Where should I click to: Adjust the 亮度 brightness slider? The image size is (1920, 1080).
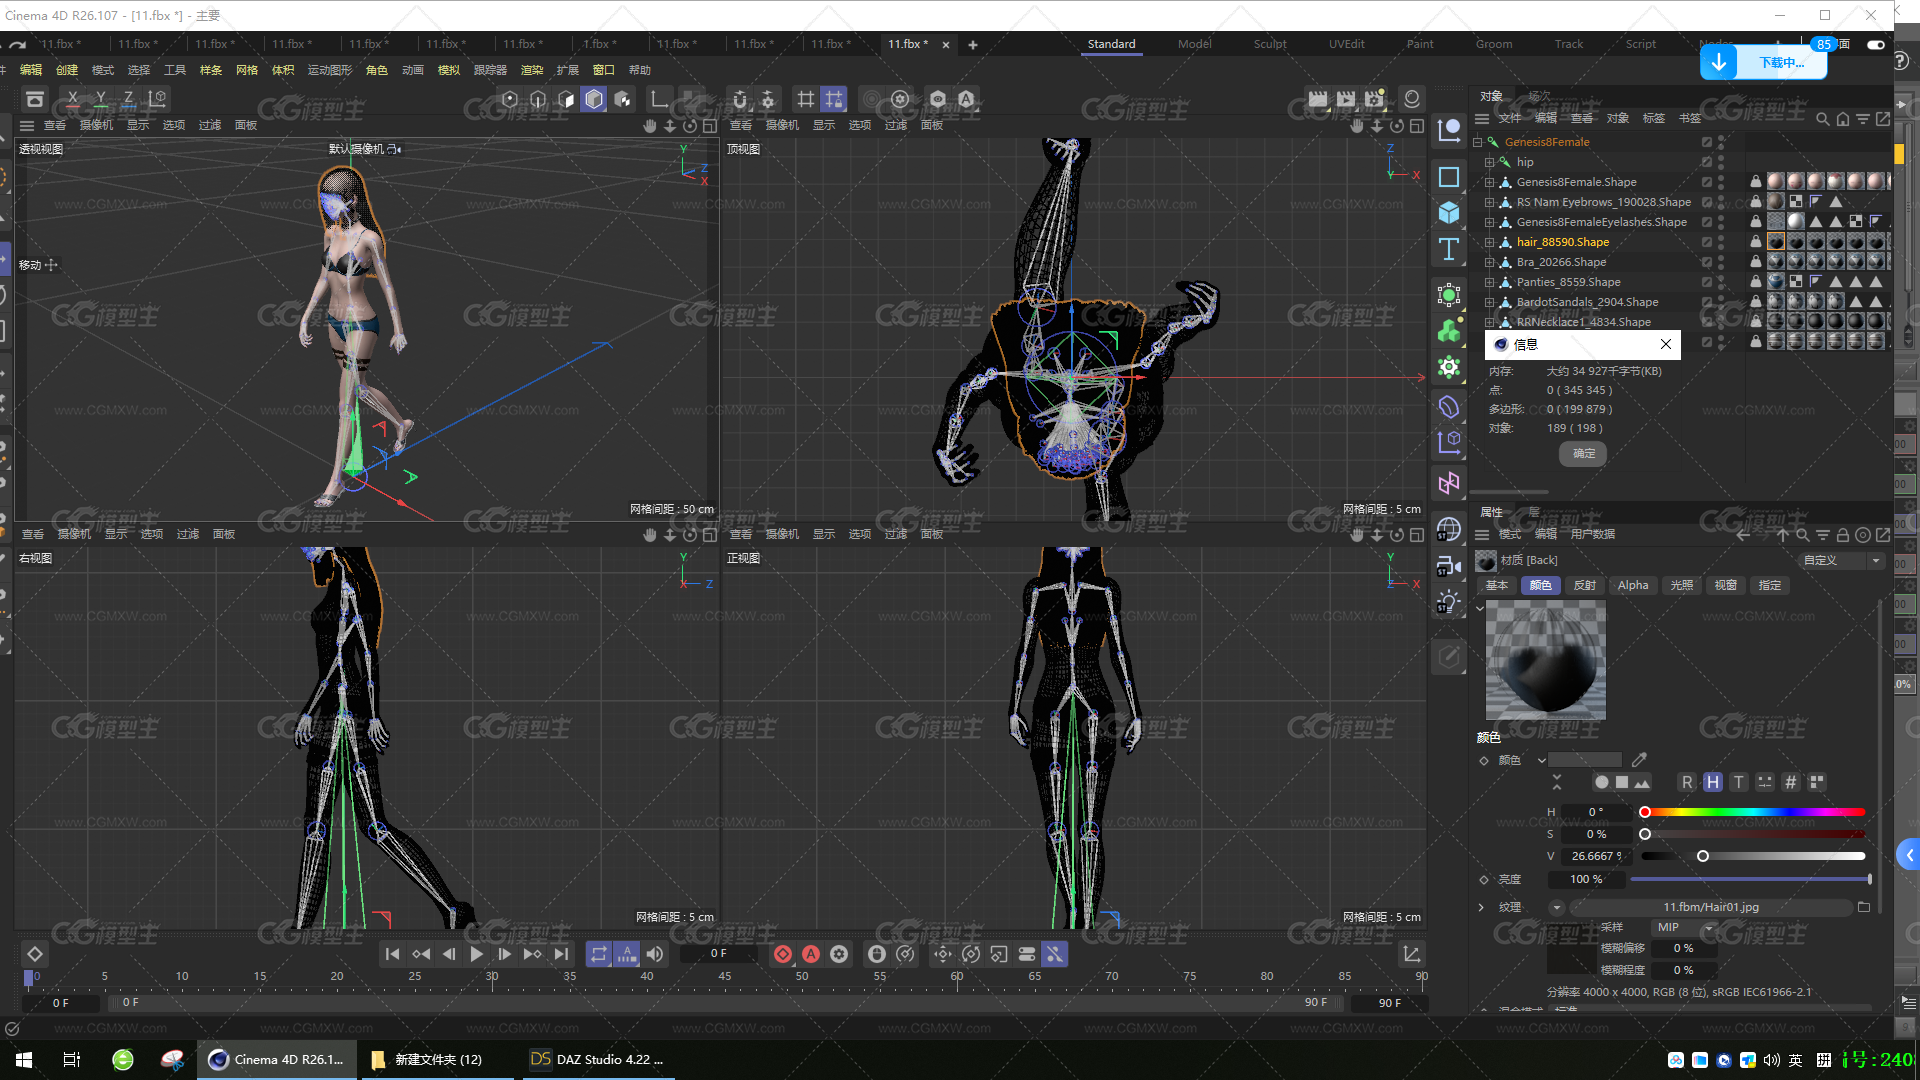(1750, 879)
